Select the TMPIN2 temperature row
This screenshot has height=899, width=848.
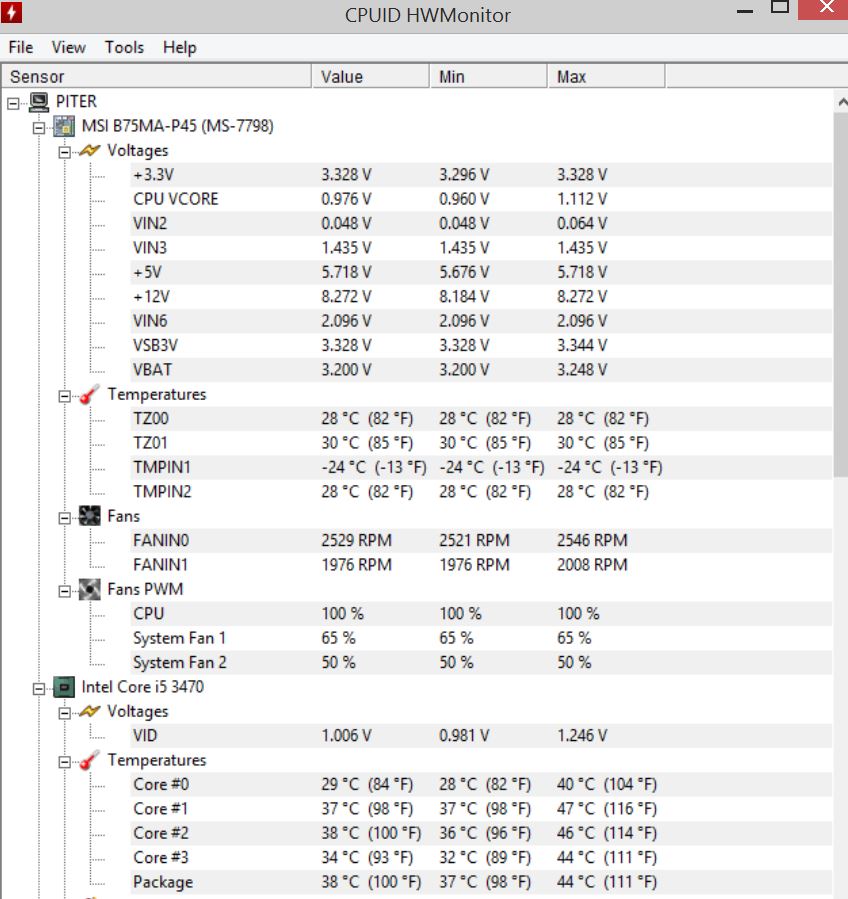coord(480,491)
